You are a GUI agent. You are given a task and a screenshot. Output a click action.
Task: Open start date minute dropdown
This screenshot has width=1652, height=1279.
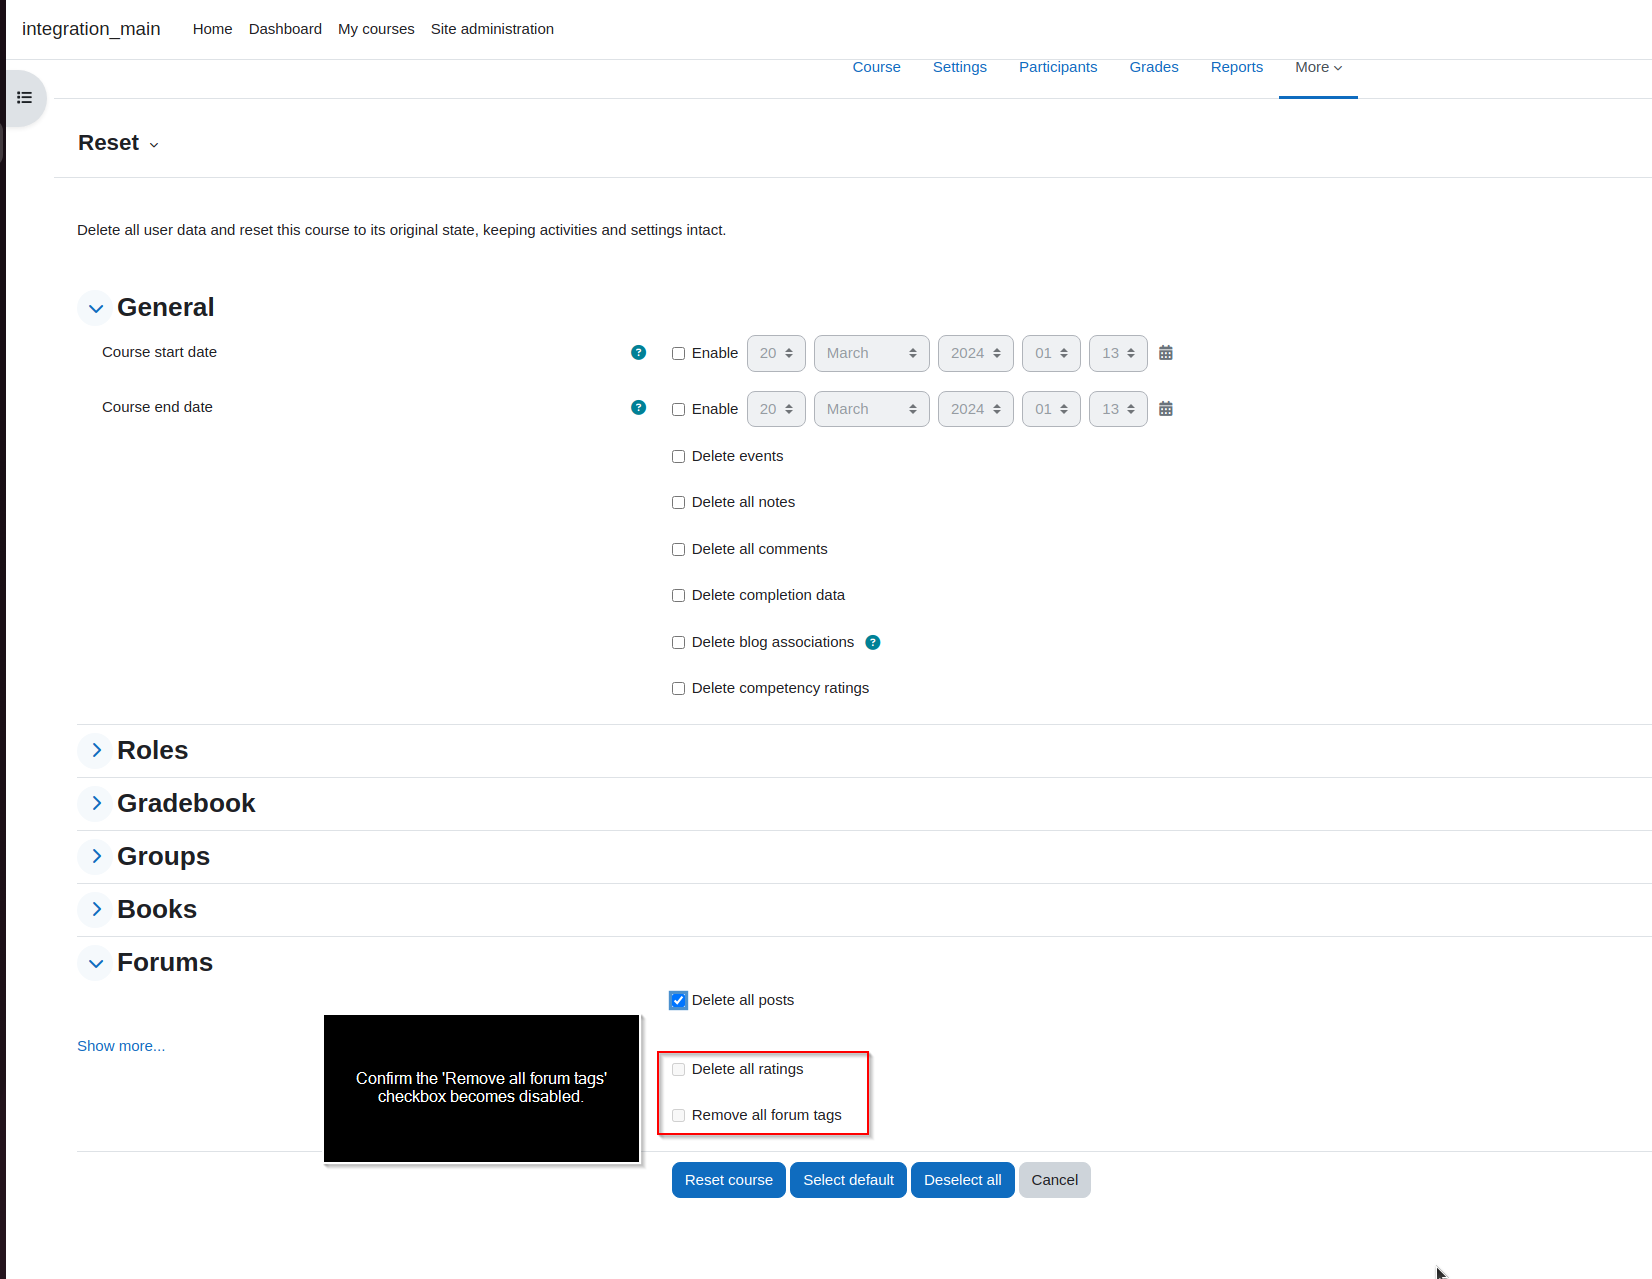point(1118,353)
